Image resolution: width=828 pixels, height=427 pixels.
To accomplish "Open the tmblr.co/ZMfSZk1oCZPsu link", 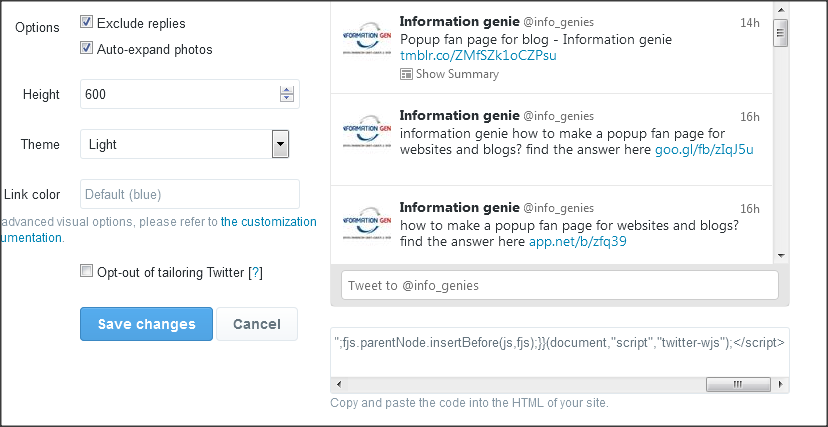I will pyautogui.click(x=478, y=55).
